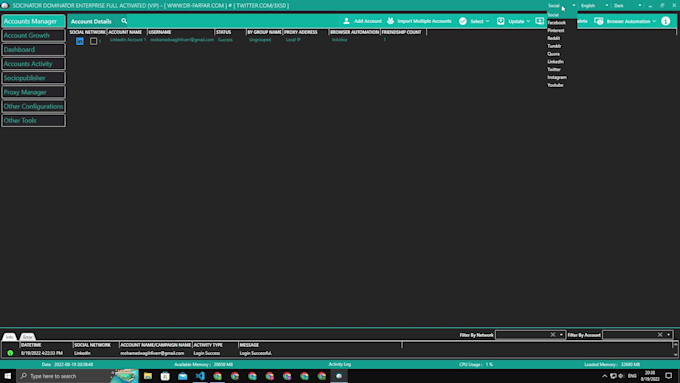Clear the Filter By Account field with its X
The image size is (680, 383).
[x=660, y=334]
